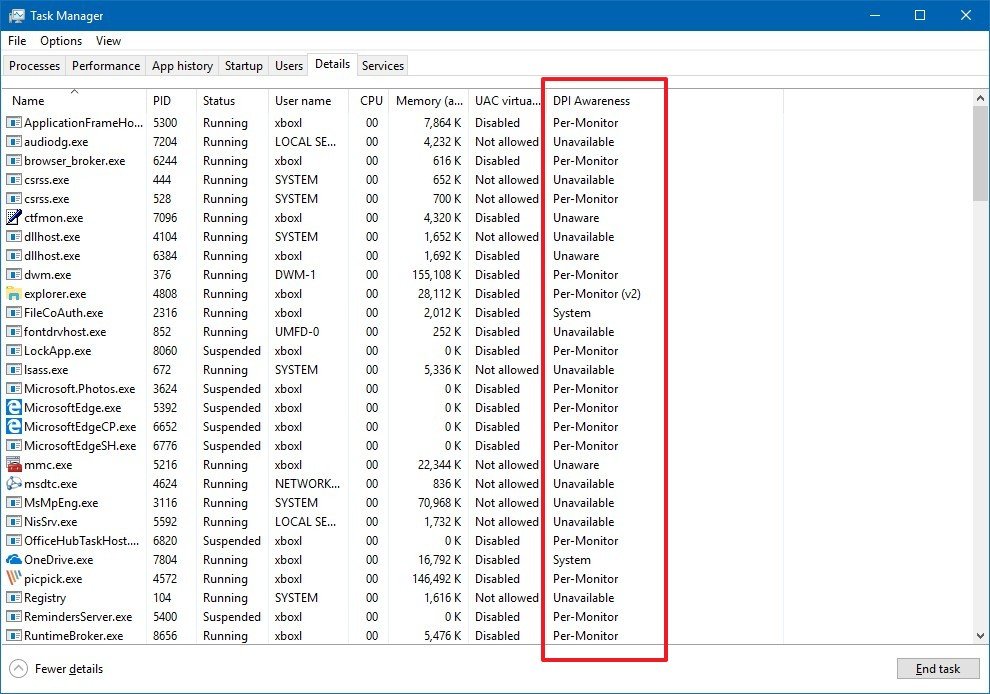The height and width of the screenshot is (694, 990).
Task: Select PID 4808 cell
Action: pos(165,294)
